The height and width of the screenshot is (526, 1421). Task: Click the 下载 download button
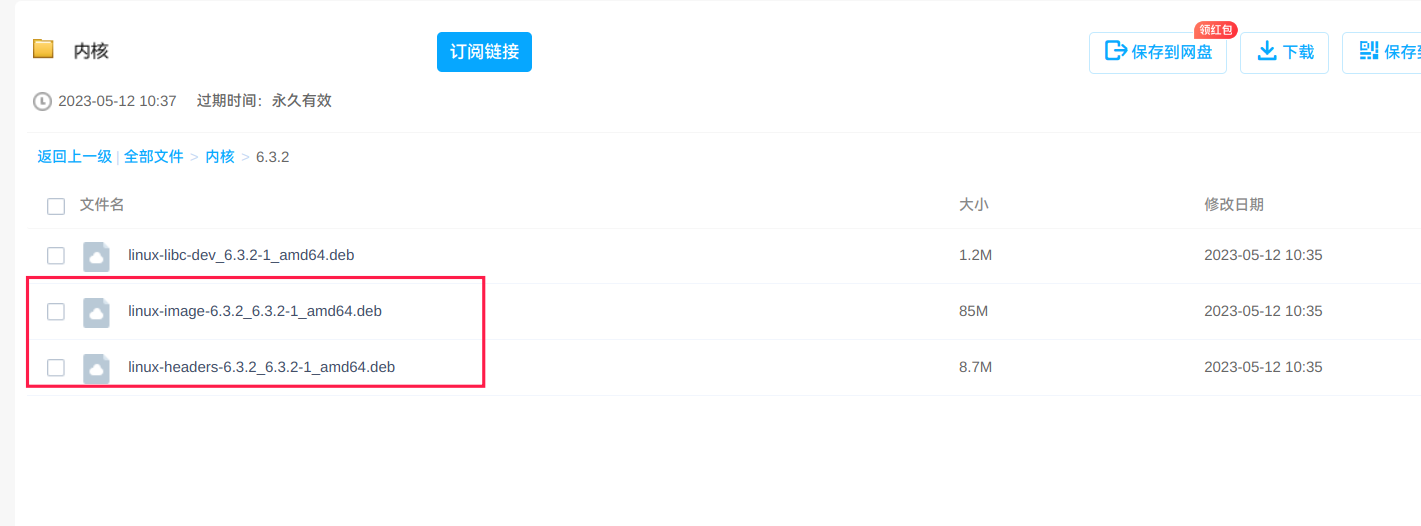click(x=1284, y=52)
